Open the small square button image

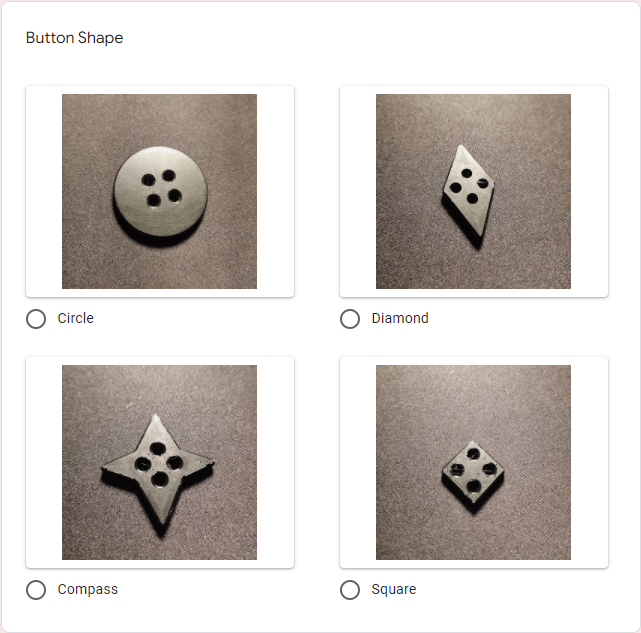473,462
